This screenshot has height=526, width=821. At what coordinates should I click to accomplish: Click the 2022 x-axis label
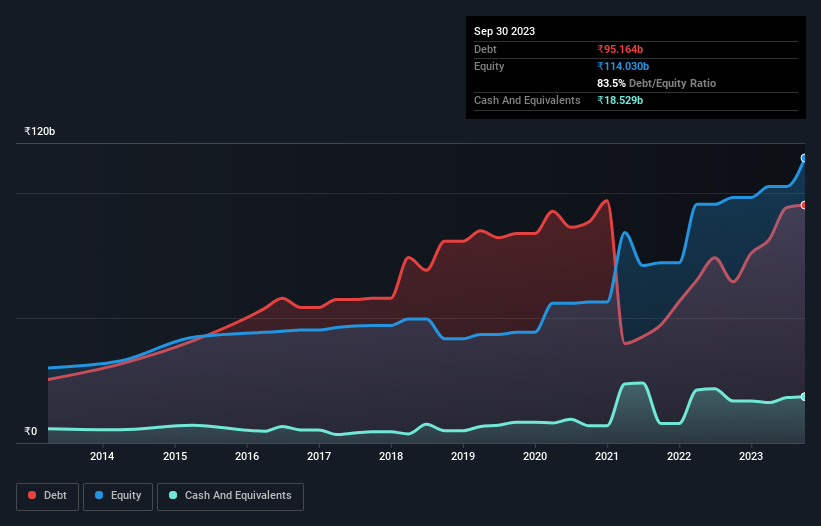coord(679,456)
